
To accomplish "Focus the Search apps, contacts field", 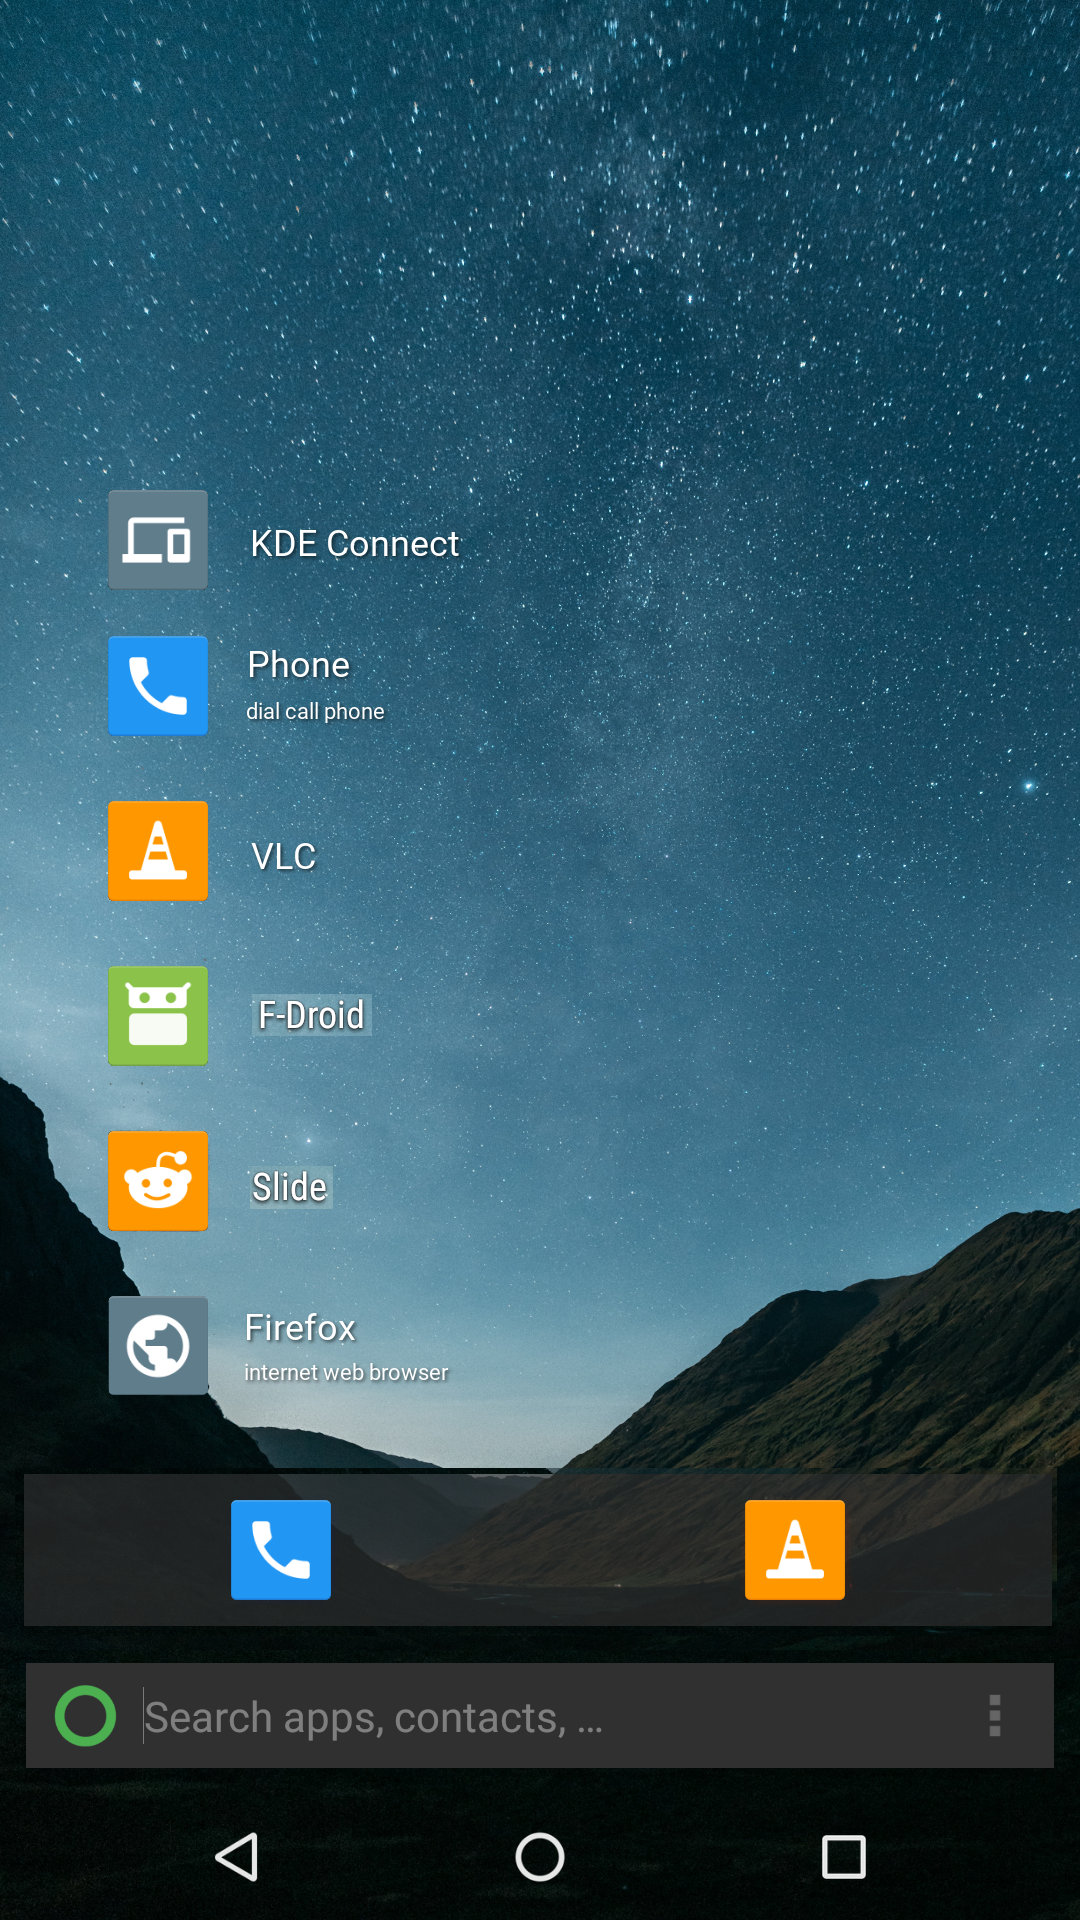I will pyautogui.click(x=540, y=1716).
